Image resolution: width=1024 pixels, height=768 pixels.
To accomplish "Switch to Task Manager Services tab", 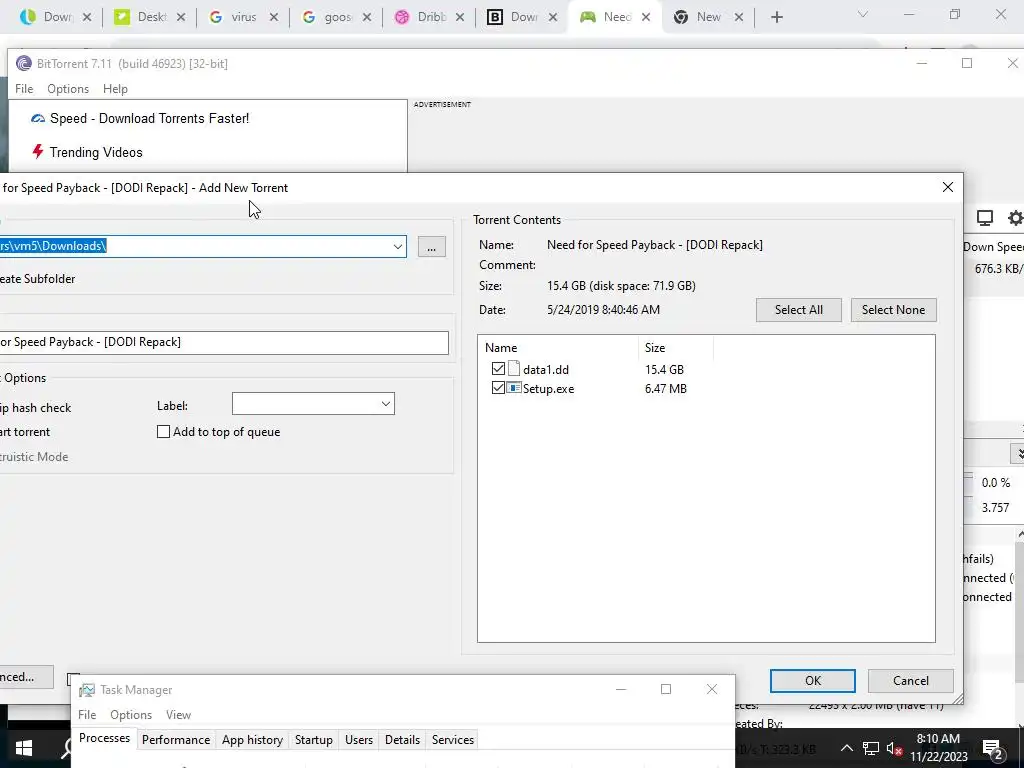I will [453, 740].
